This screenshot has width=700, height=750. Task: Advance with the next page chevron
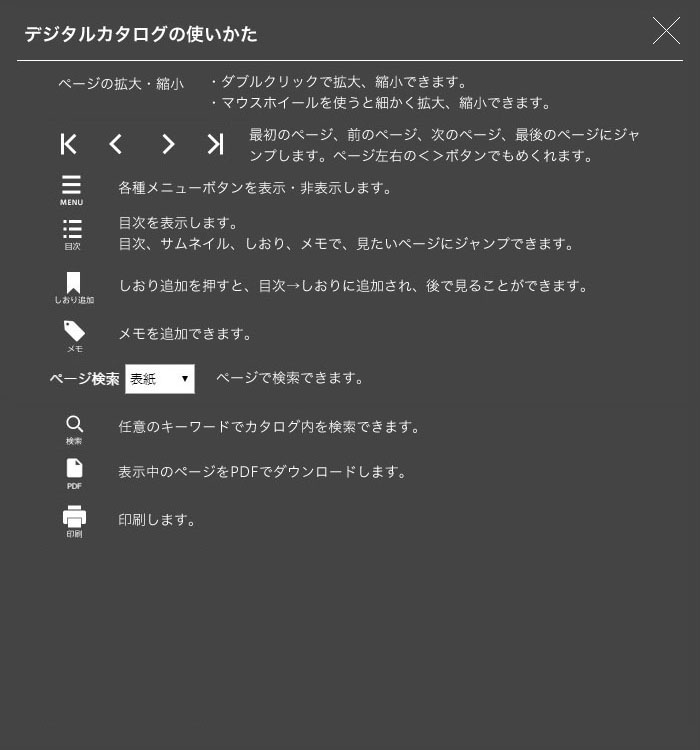coord(168,144)
